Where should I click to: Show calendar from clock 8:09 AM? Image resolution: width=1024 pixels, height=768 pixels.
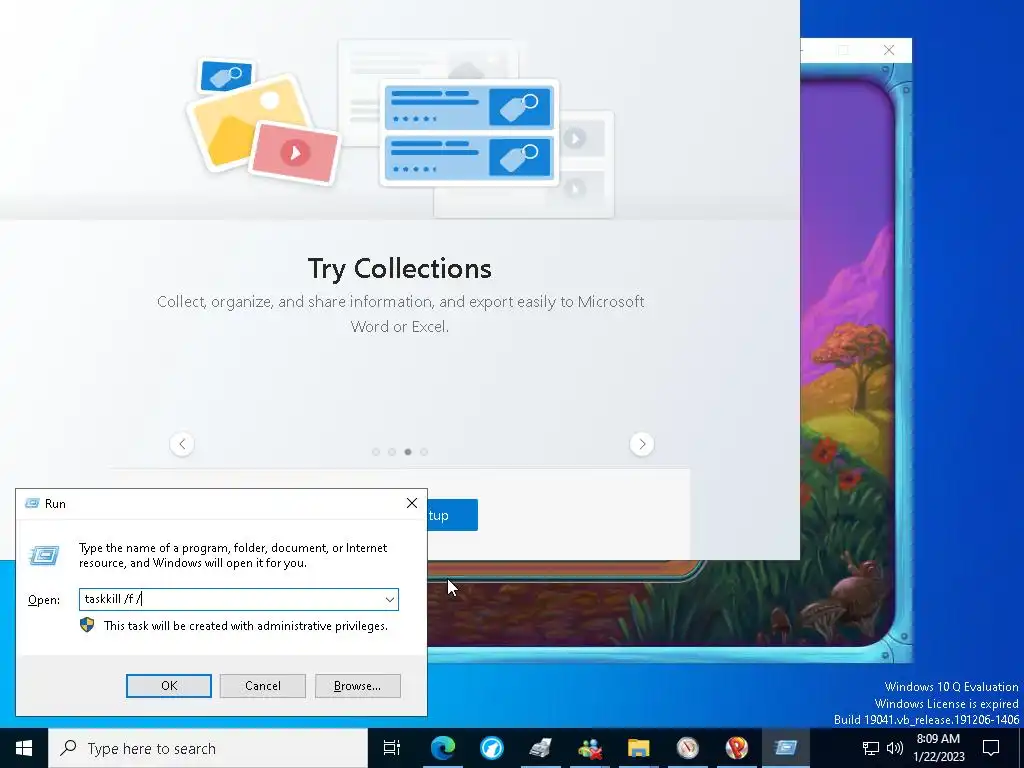938,748
